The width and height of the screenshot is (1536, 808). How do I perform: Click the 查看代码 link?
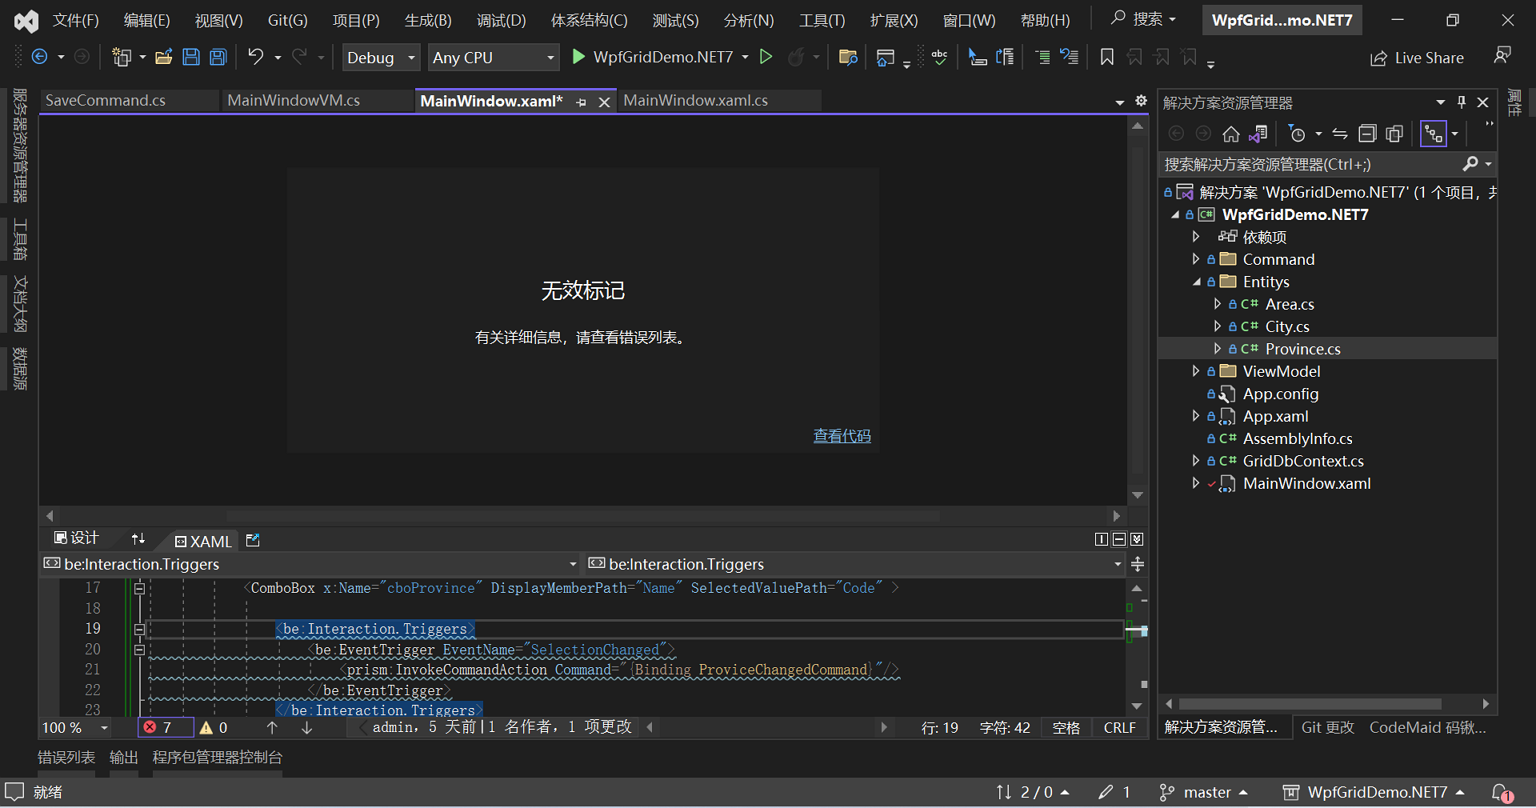tap(842, 436)
